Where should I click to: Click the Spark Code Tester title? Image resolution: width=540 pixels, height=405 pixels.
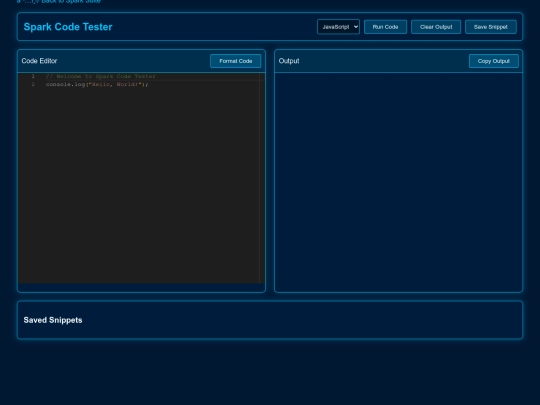(x=68, y=27)
